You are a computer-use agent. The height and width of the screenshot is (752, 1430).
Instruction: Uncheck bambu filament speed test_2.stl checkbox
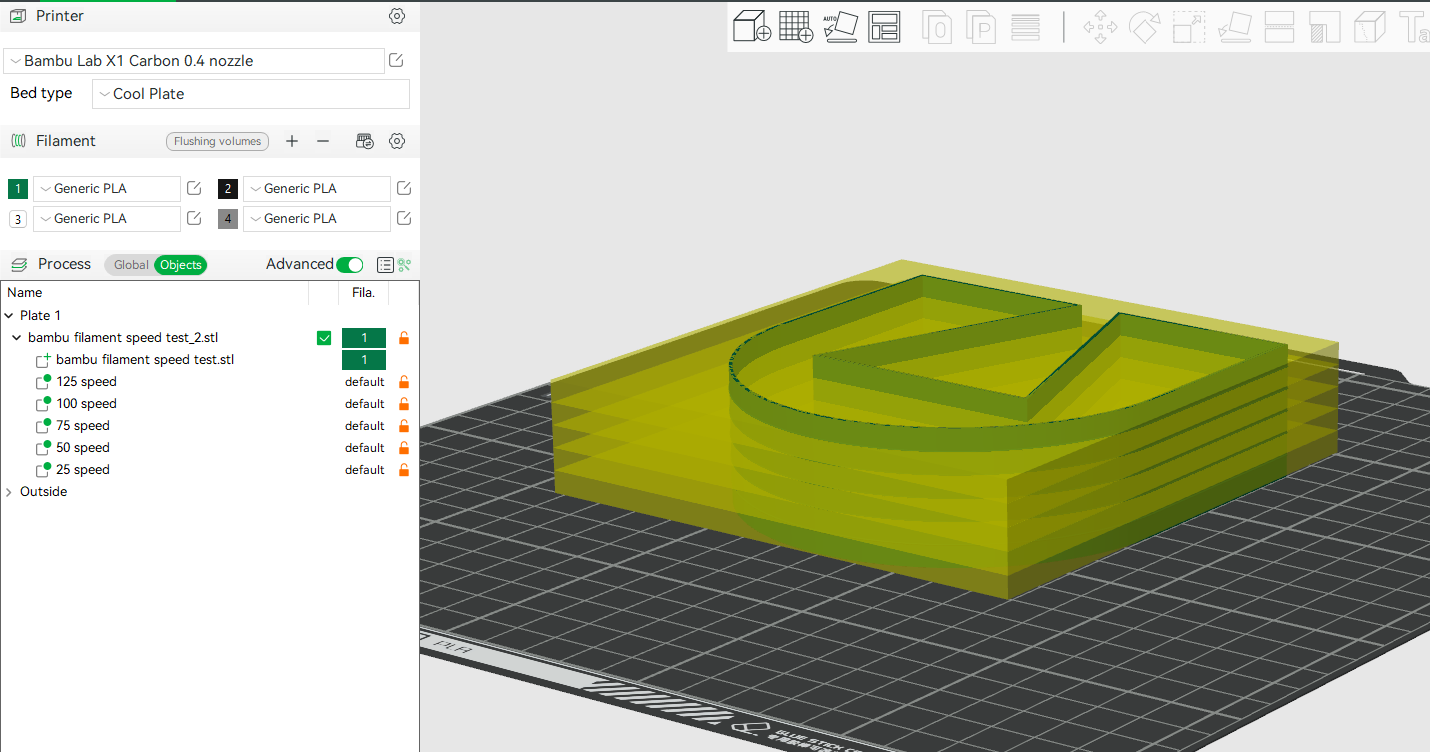pos(324,337)
